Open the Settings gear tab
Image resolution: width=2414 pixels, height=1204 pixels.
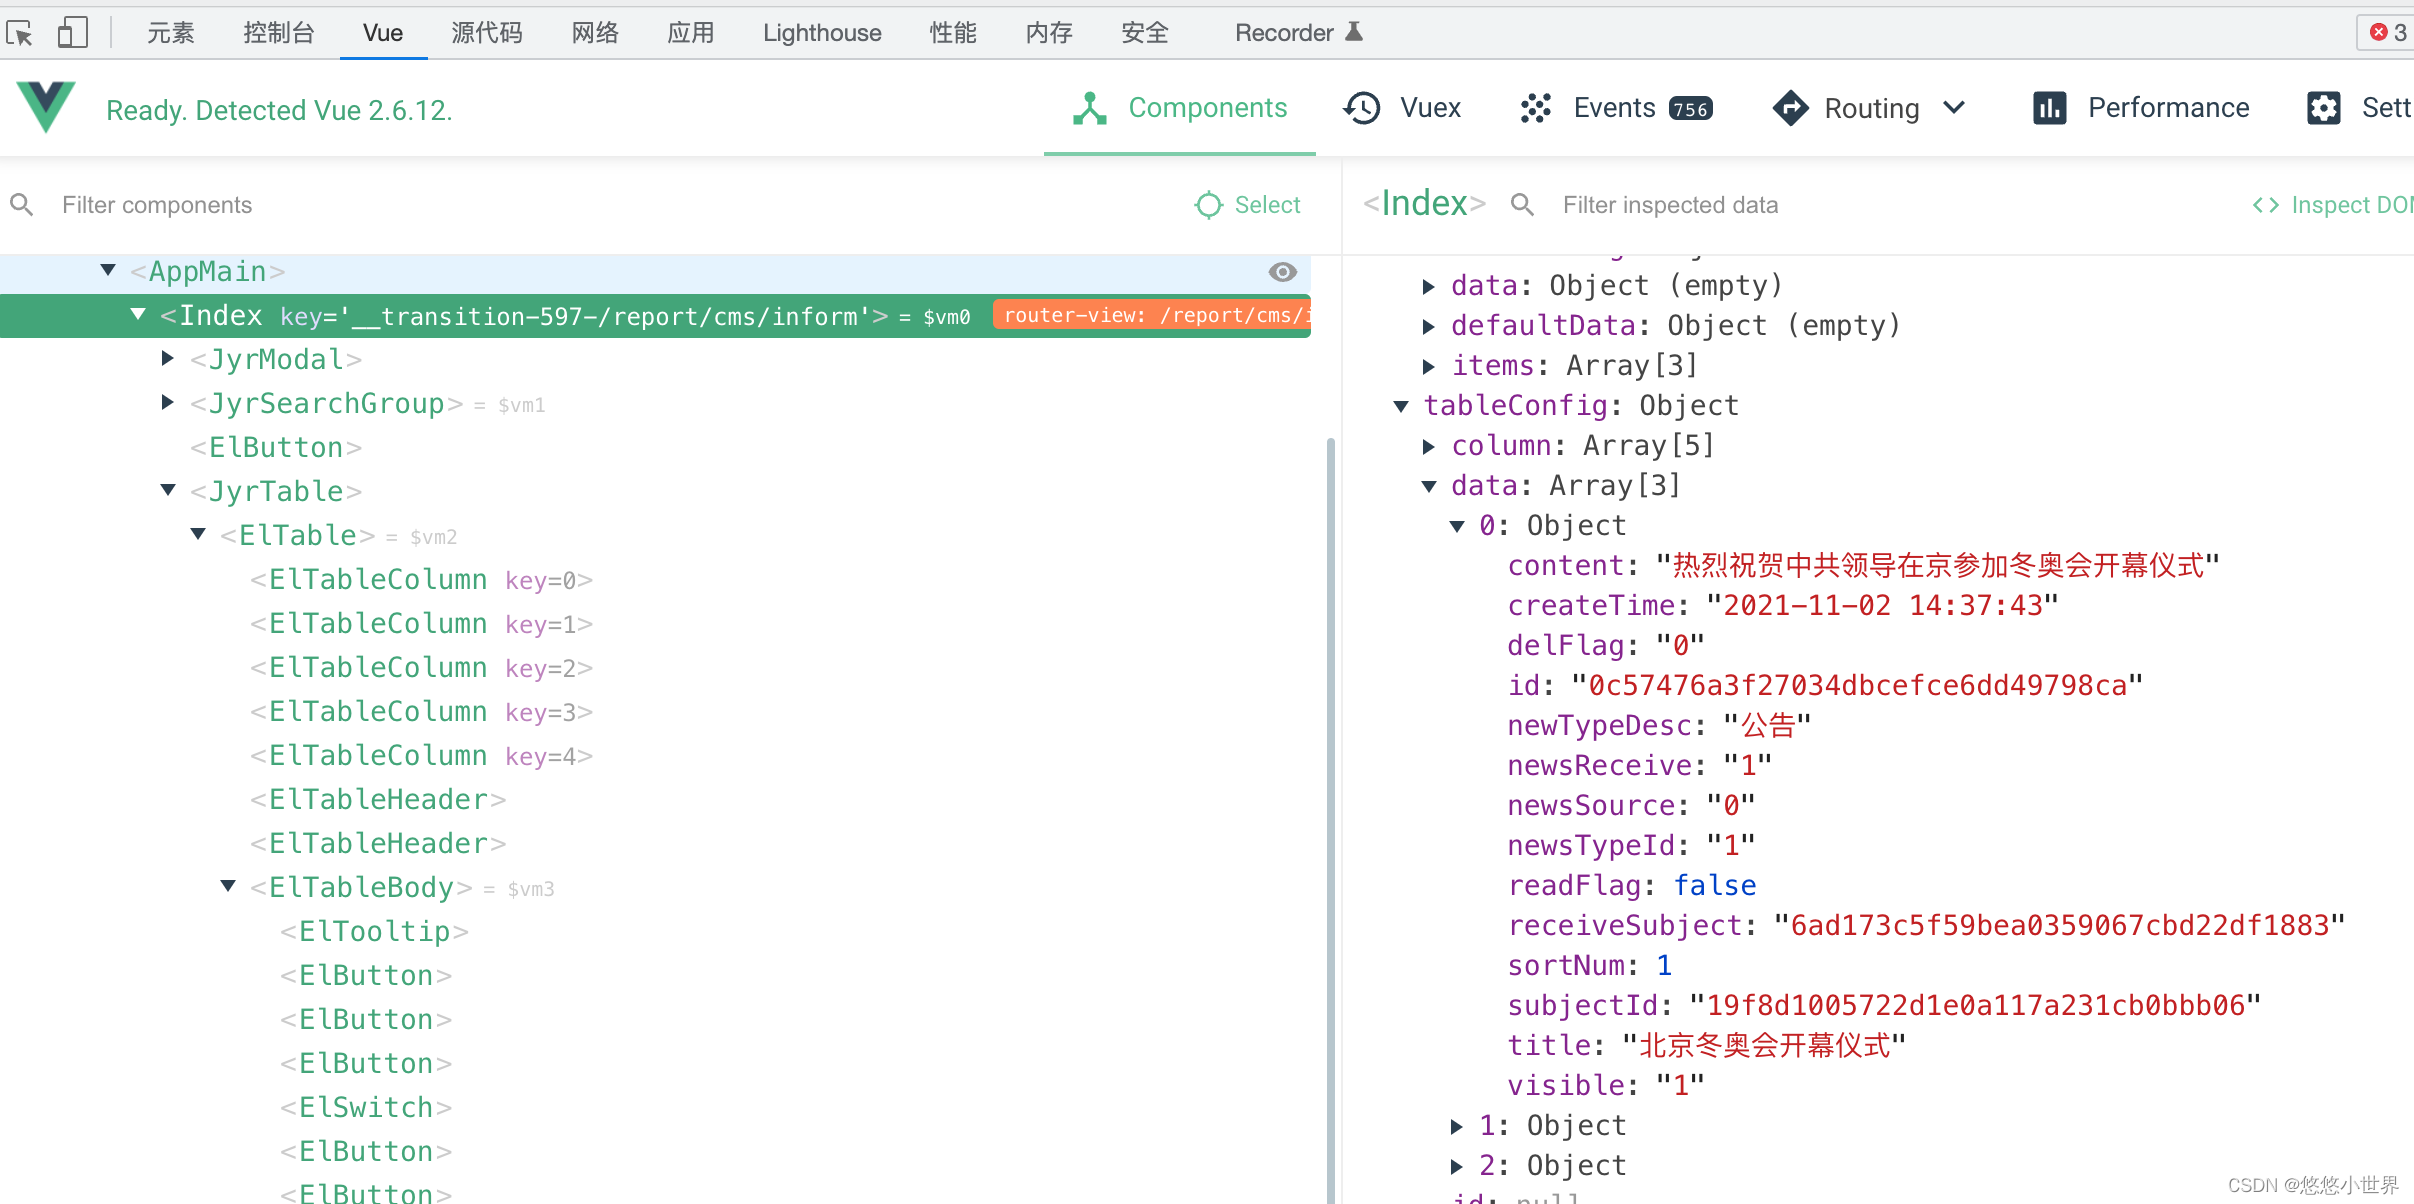click(2324, 108)
